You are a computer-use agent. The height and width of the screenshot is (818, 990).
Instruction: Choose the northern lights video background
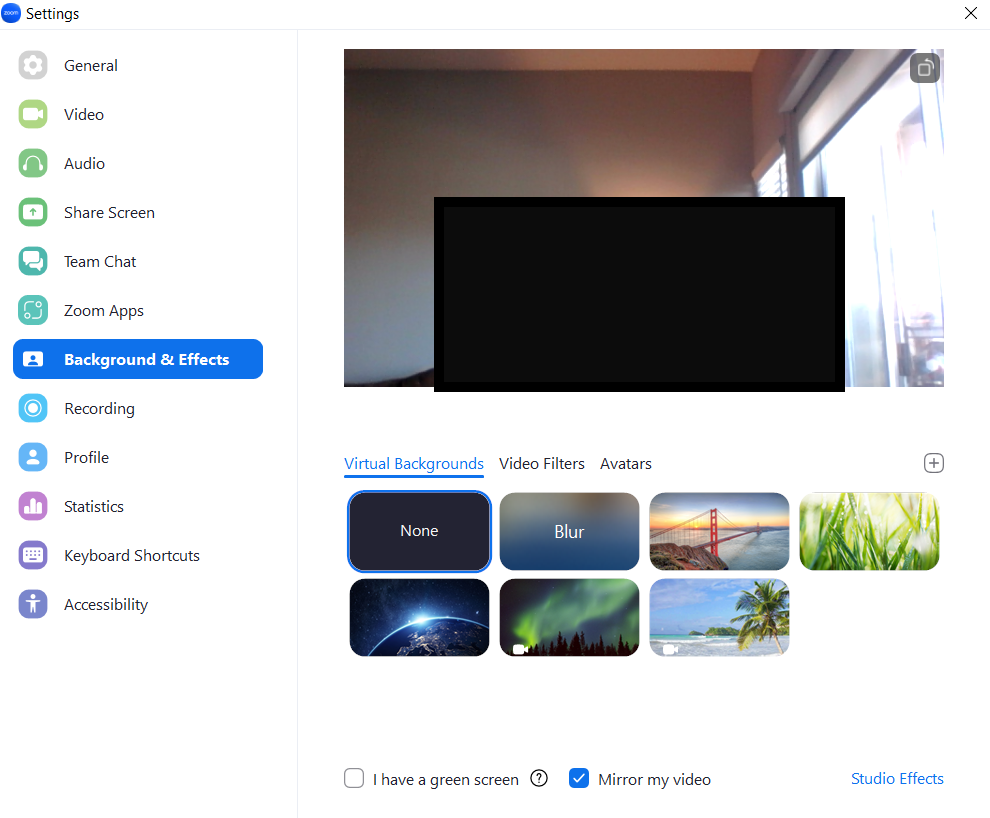(x=569, y=617)
